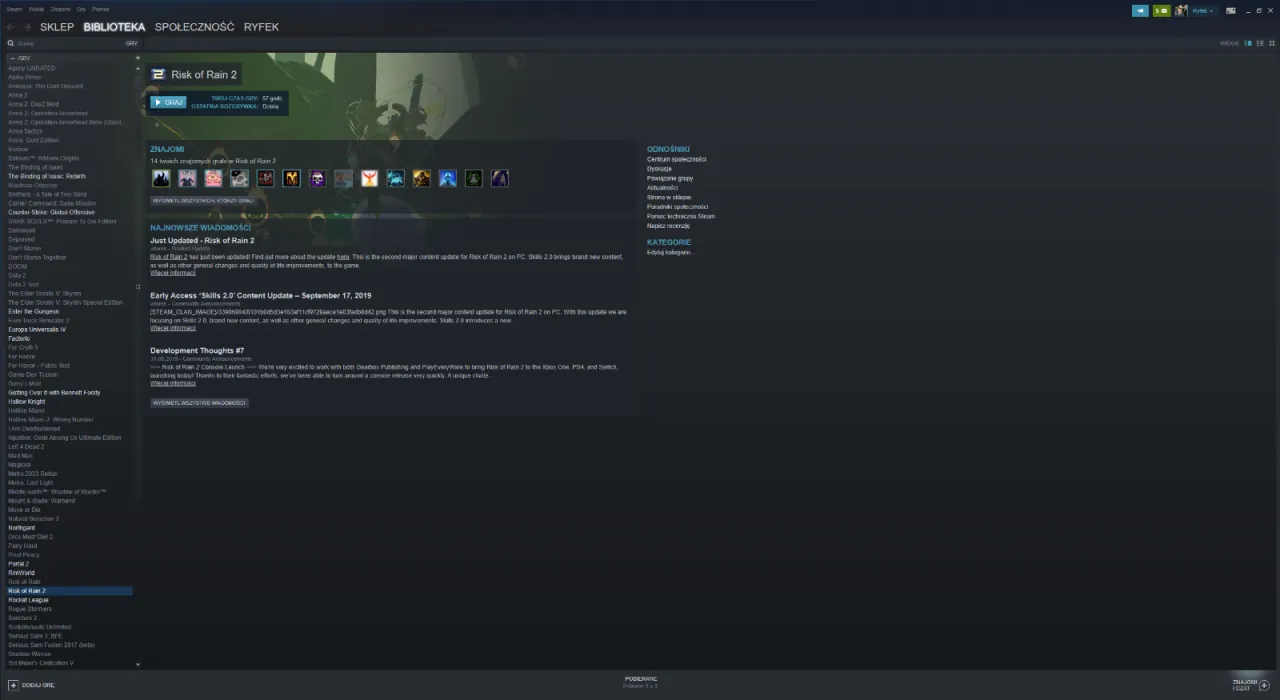The height and width of the screenshot is (700, 1280).
Task: Go to the SKLEP tab
Action: (57, 27)
